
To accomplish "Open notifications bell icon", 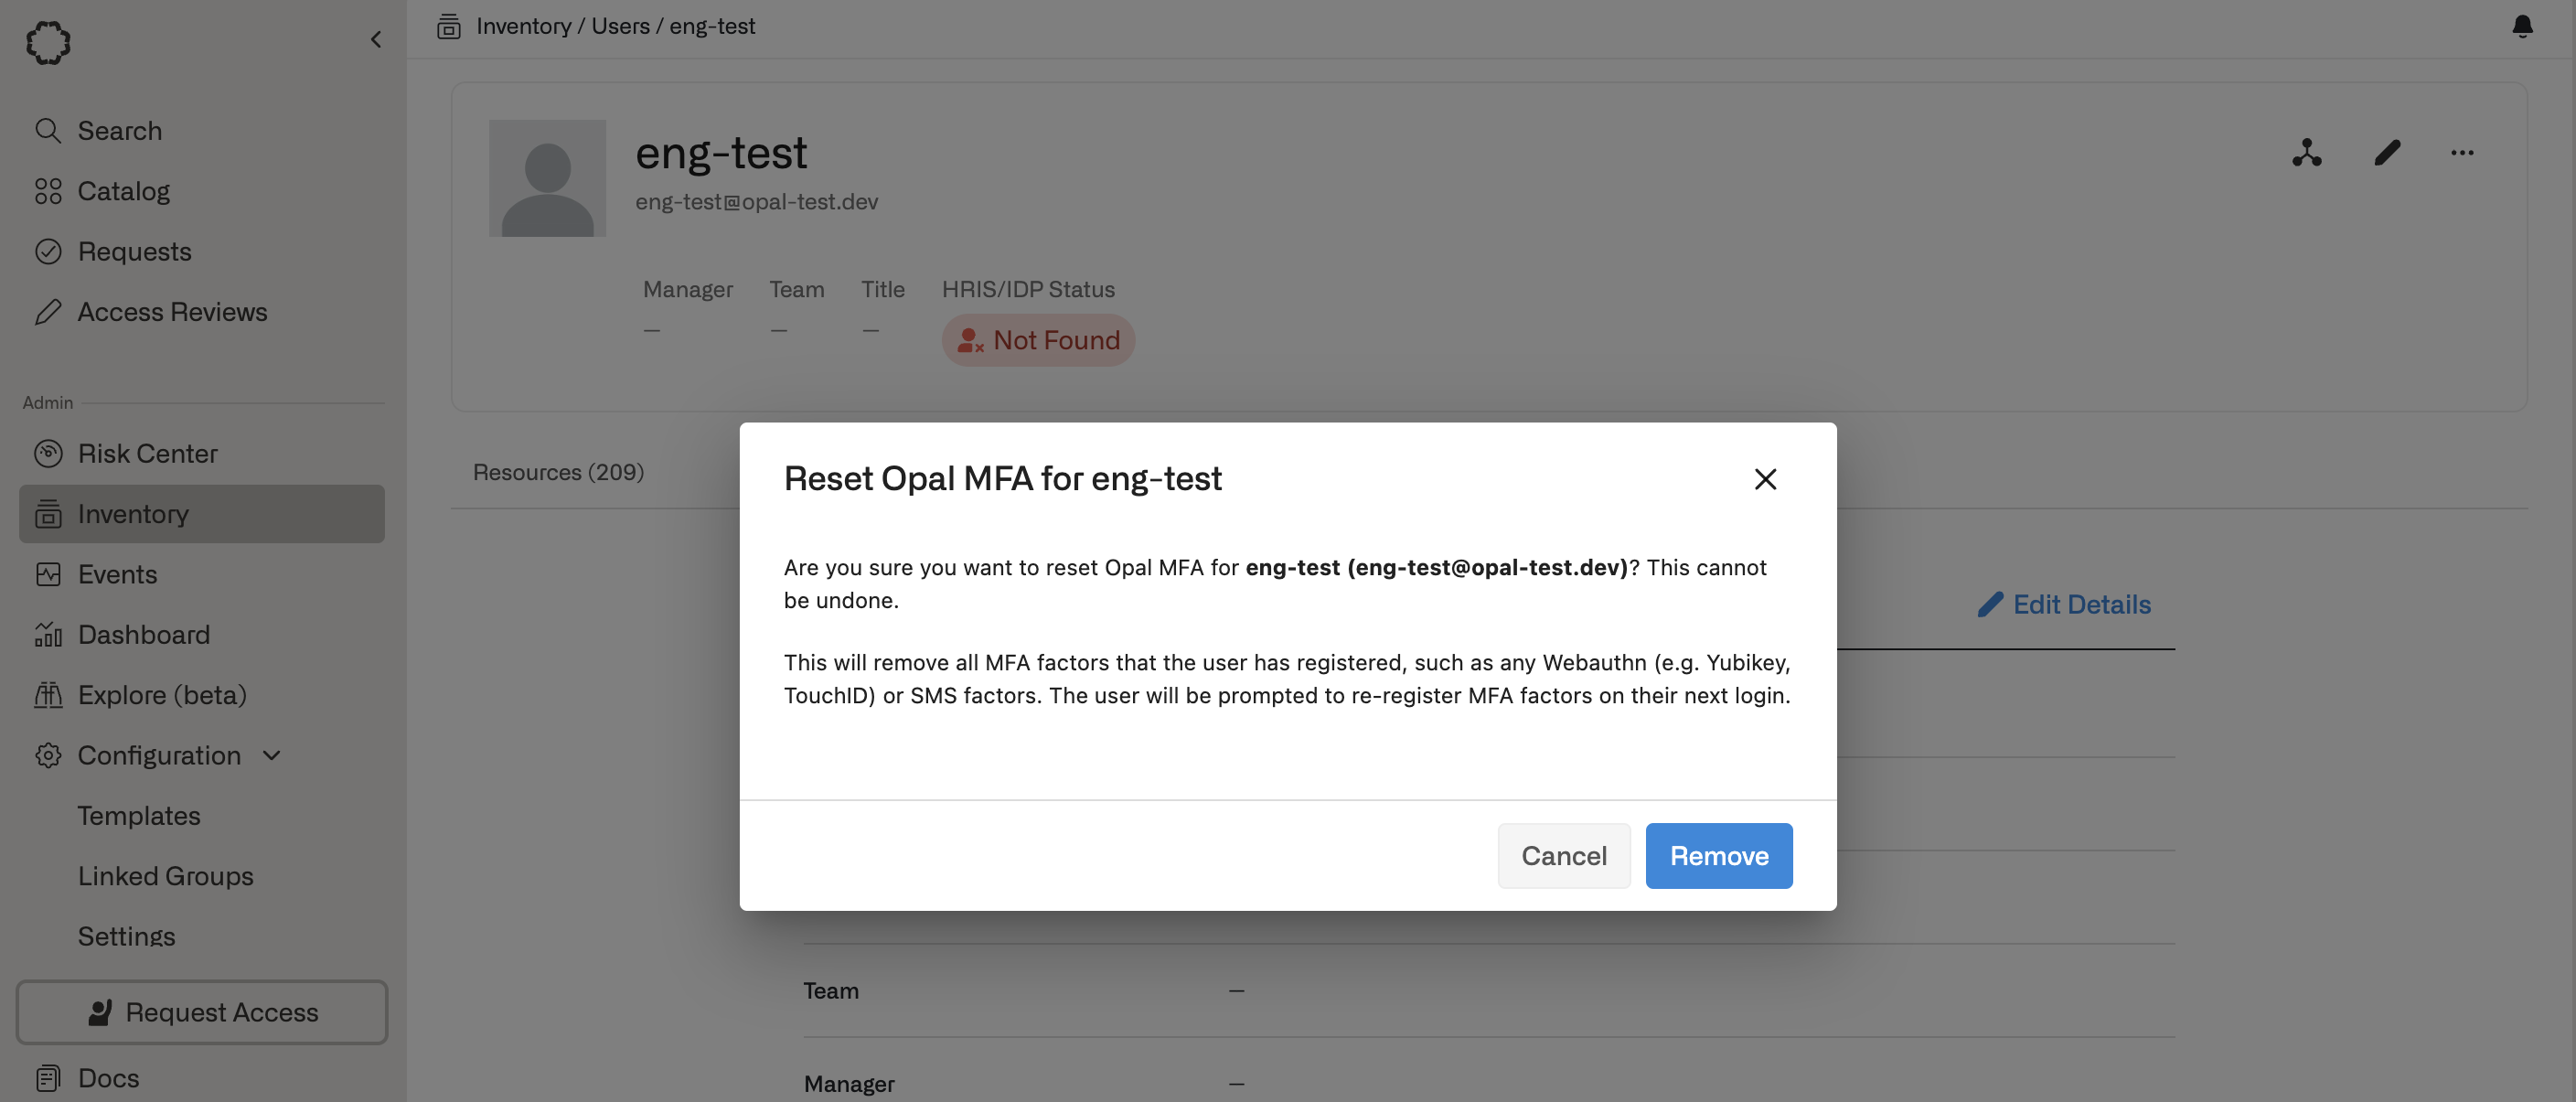I will click(x=2522, y=27).
